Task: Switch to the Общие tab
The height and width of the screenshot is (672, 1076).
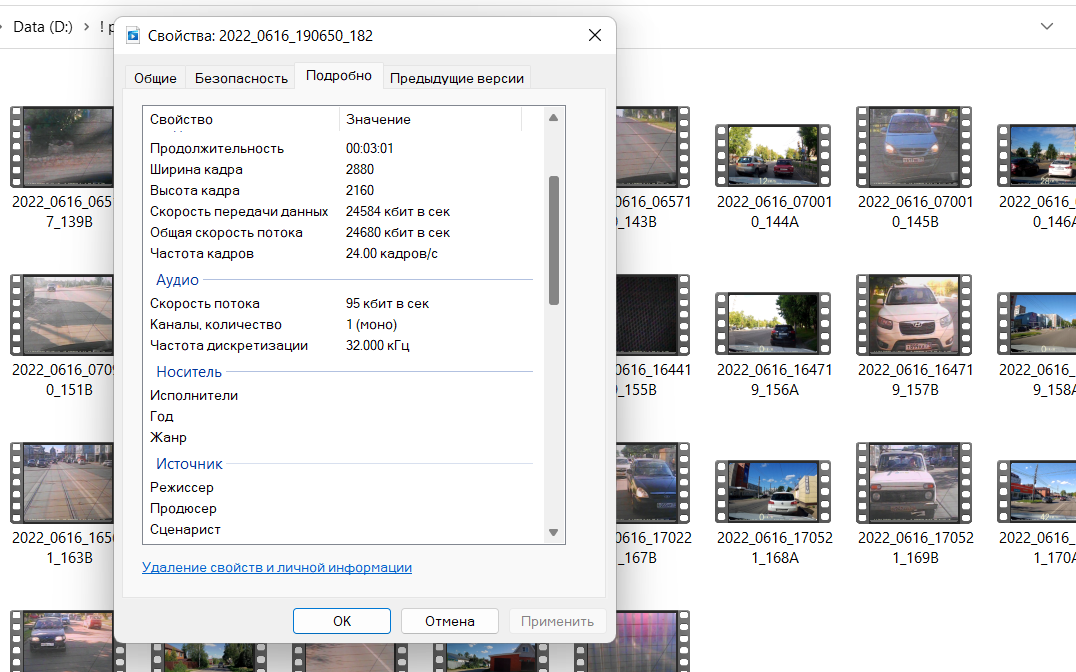Action: point(155,78)
